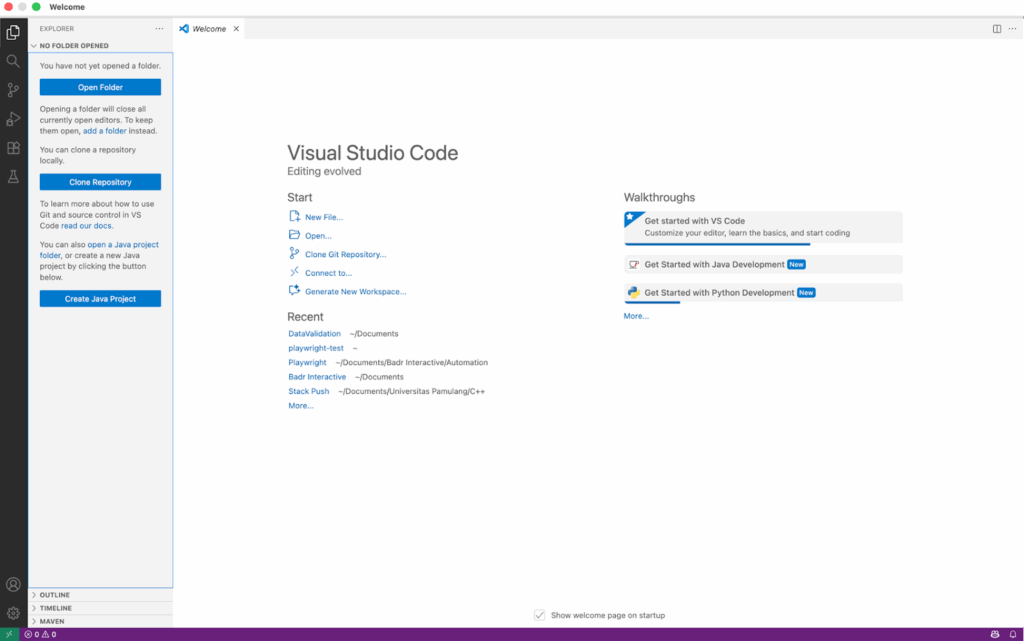Open the Extensions view
The image size is (1024, 641).
click(13, 148)
